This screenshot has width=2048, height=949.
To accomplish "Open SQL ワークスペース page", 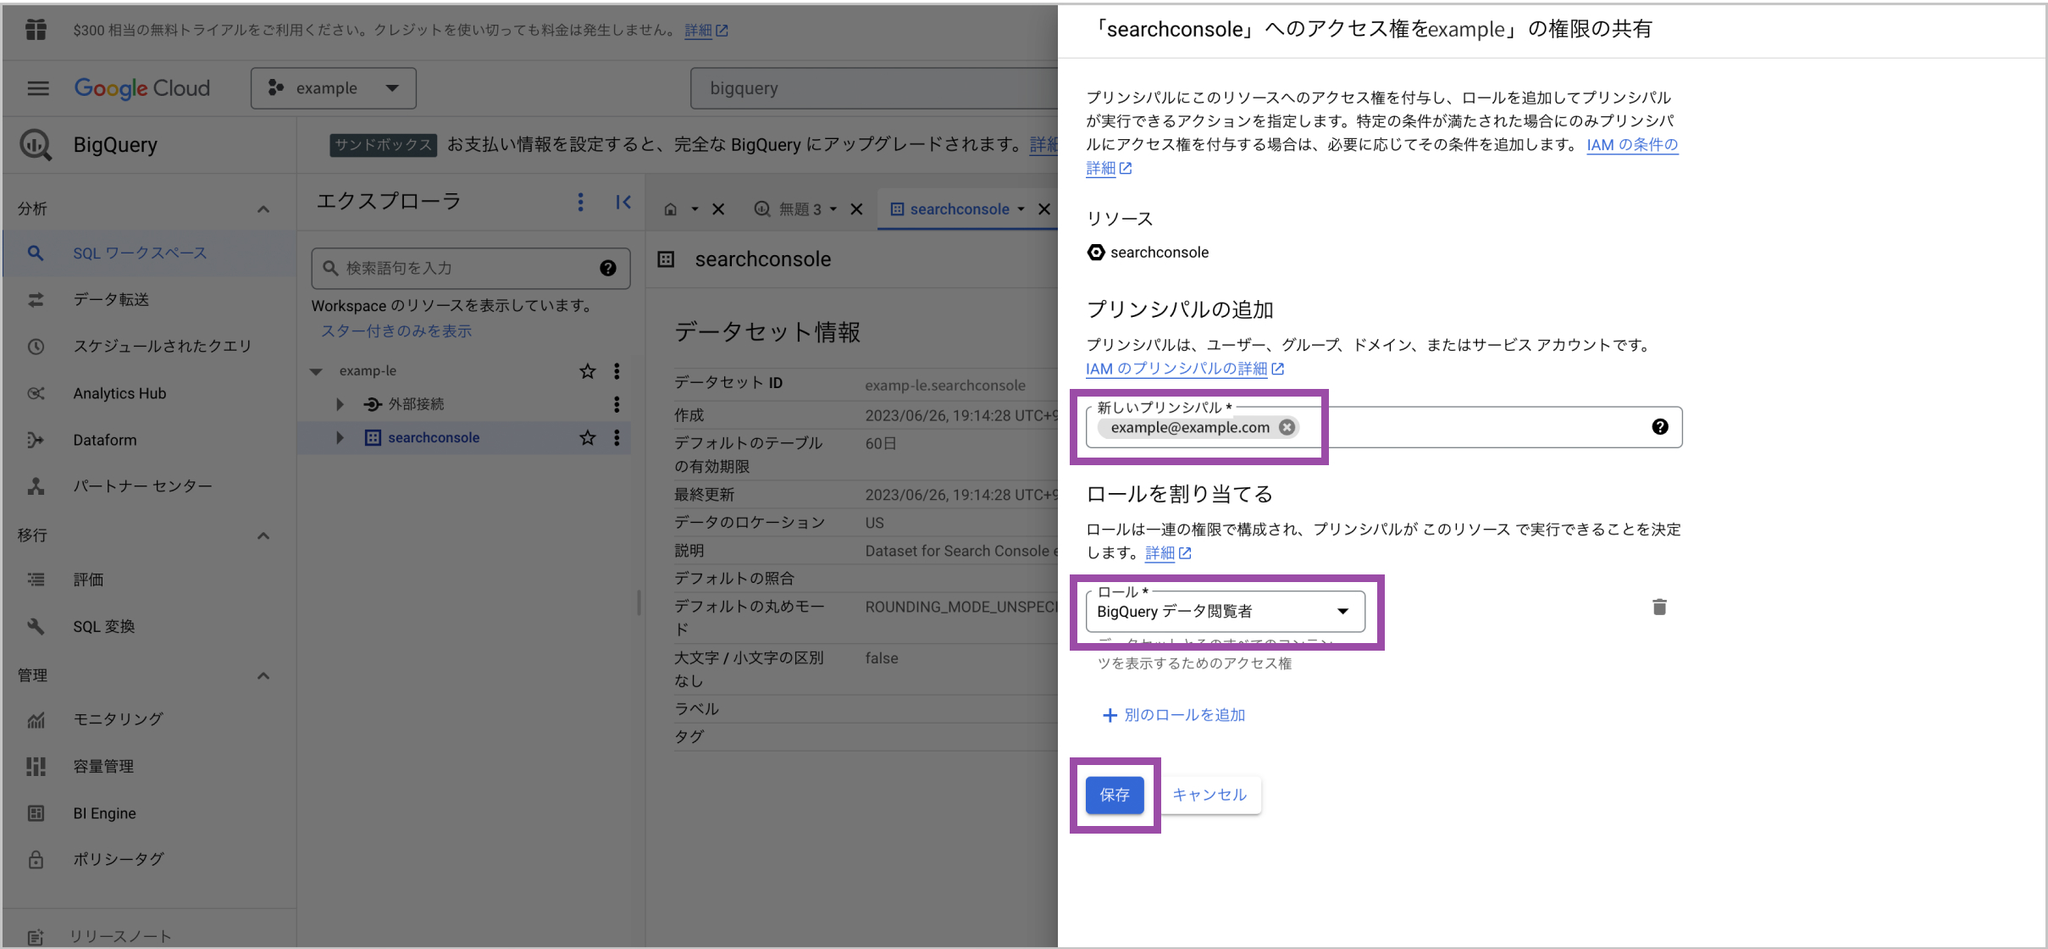I will pyautogui.click(x=150, y=253).
